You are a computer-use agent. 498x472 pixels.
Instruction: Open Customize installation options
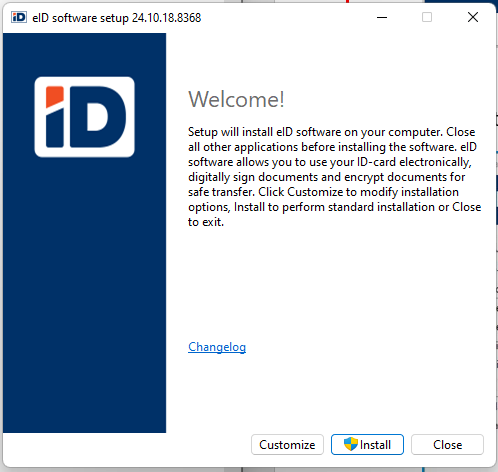(x=287, y=444)
